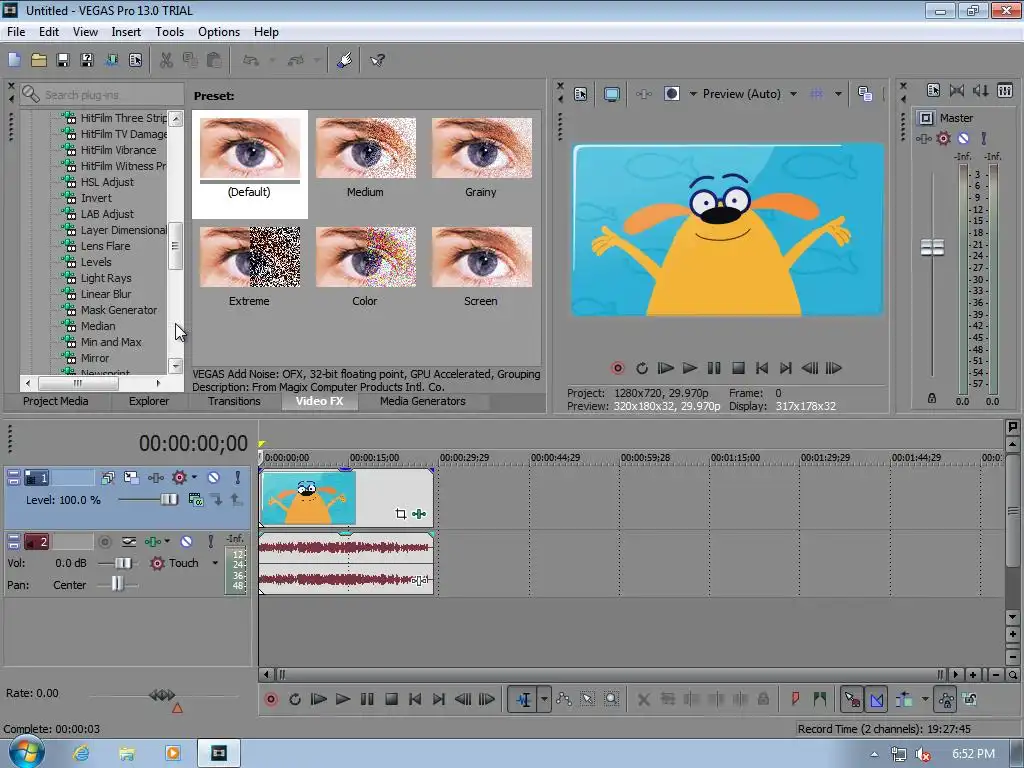The image size is (1024, 768).
Task: Select the Normal Edit tool in timeline toolbar
Action: click(x=523, y=699)
